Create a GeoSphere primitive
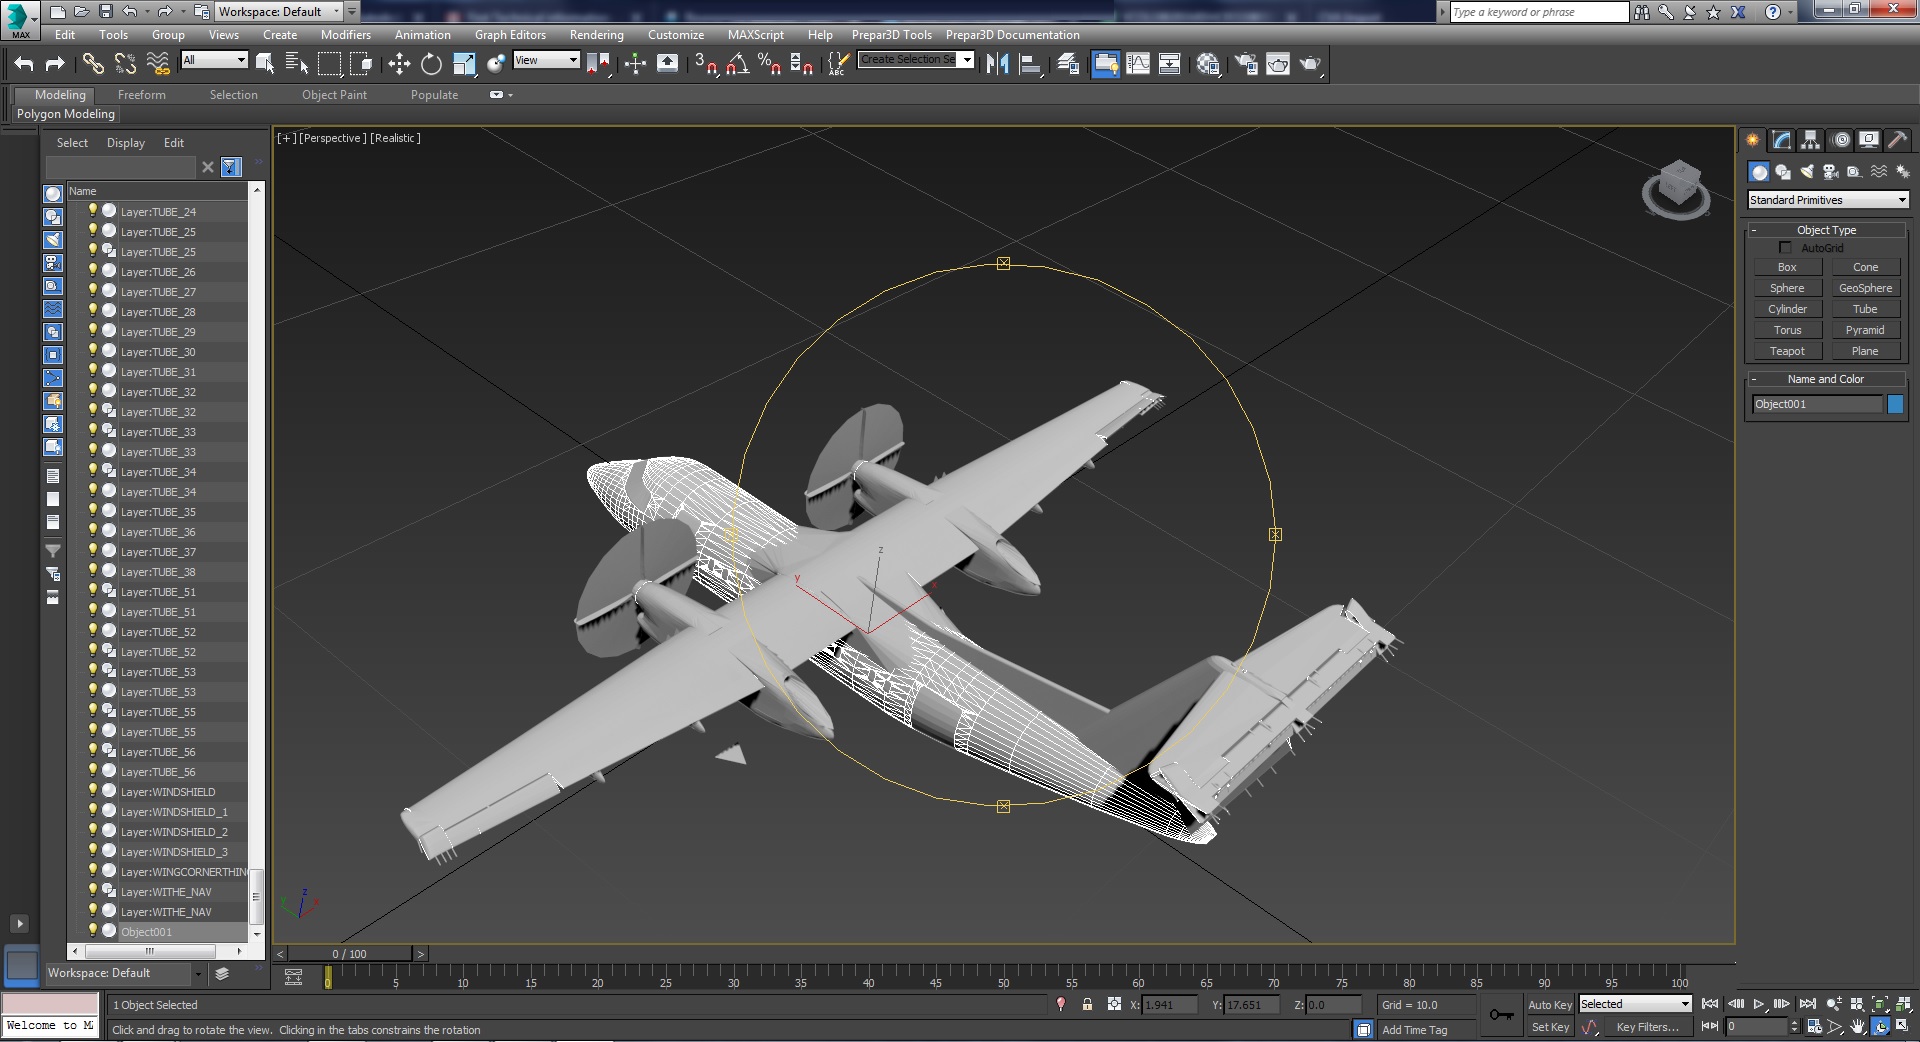Image resolution: width=1920 pixels, height=1042 pixels. (1865, 288)
